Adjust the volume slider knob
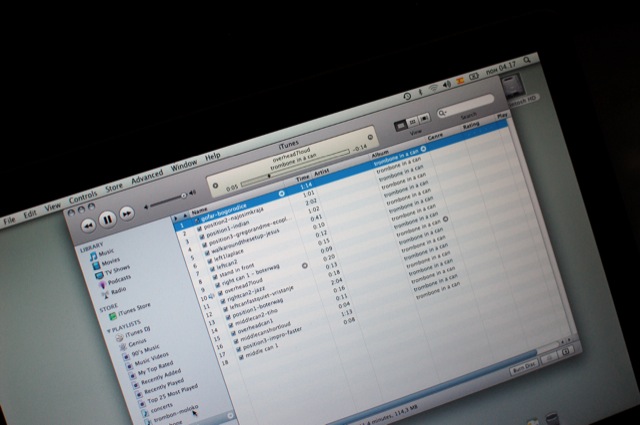Image resolution: width=640 pixels, height=425 pixels. pos(184,196)
